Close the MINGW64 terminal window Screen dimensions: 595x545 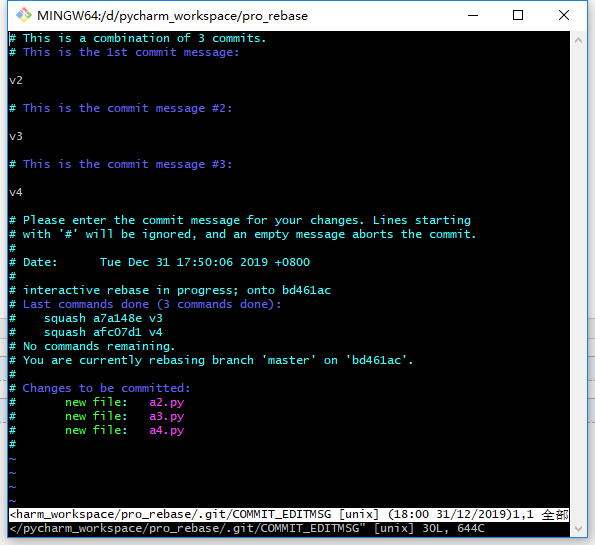point(564,15)
